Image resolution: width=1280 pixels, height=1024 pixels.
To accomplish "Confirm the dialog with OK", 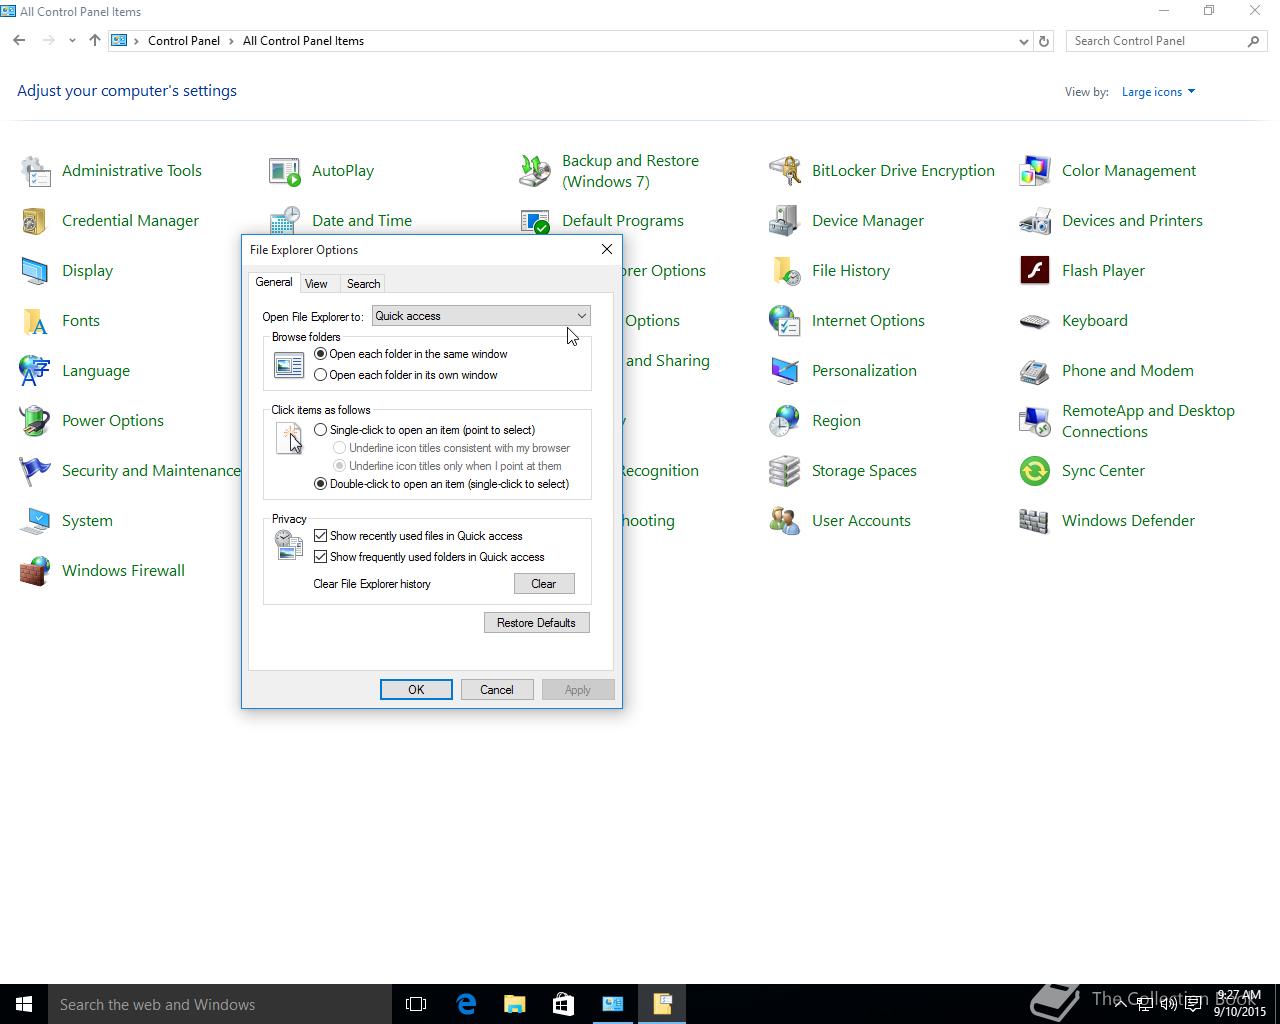I will 416,690.
